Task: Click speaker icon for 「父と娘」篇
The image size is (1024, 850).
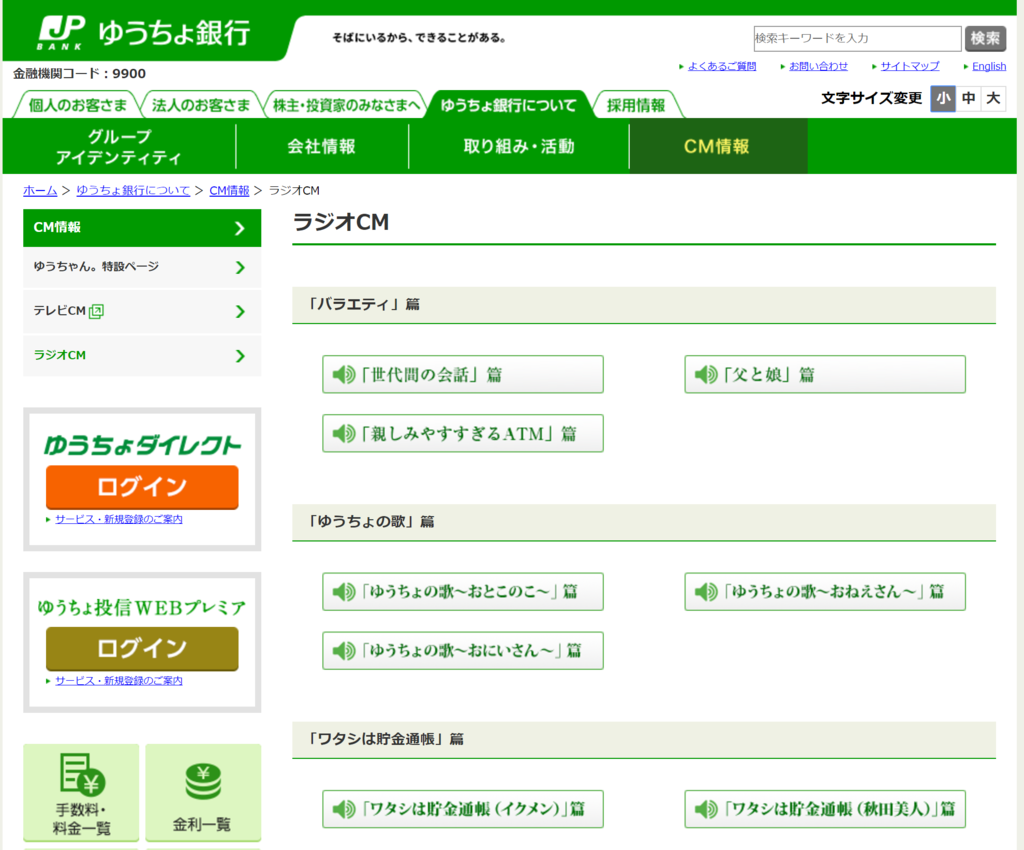Action: [706, 375]
